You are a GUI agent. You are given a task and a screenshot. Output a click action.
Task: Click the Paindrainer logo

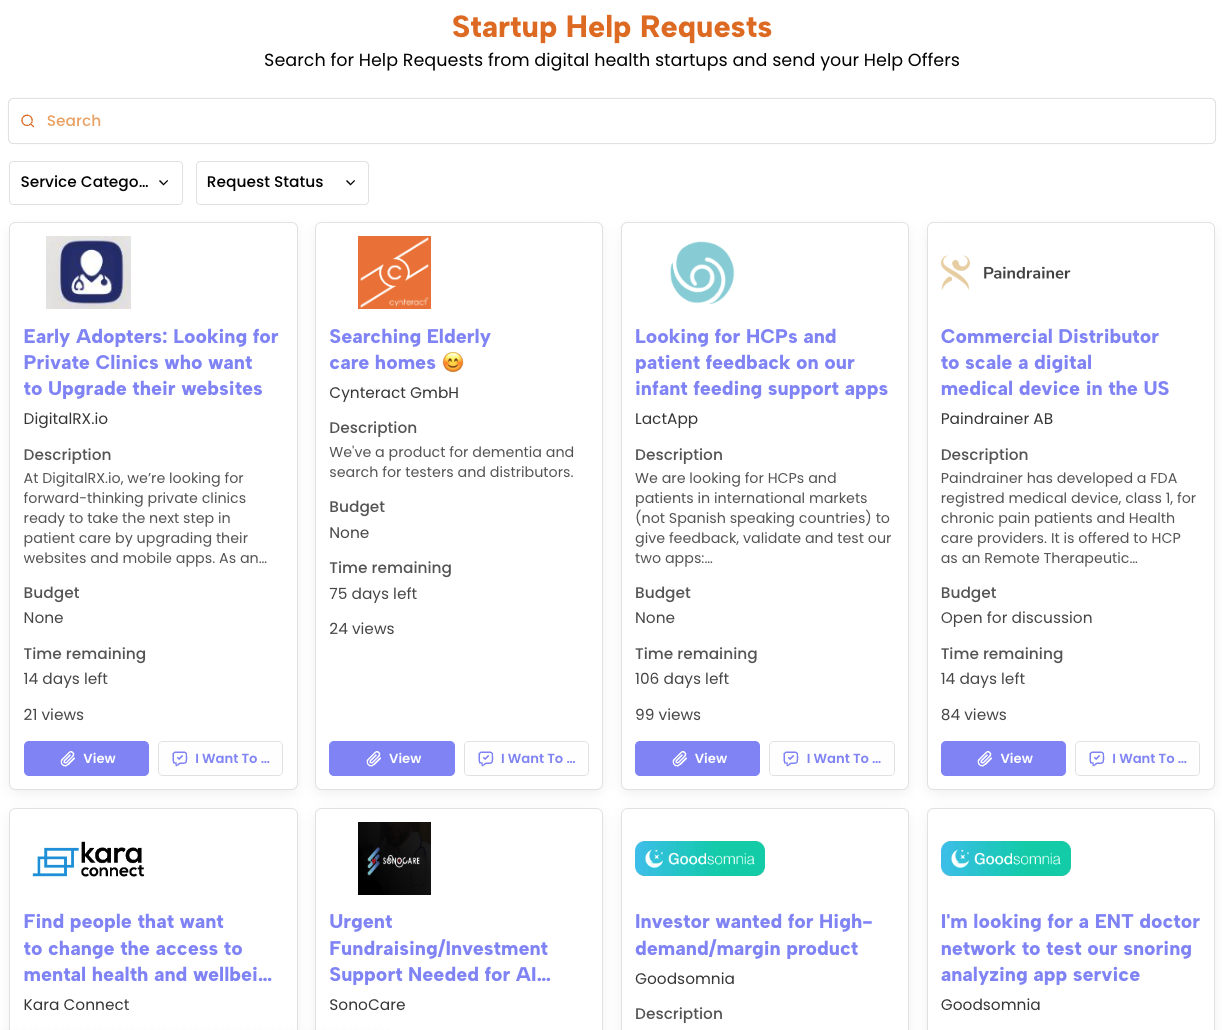coord(1005,273)
